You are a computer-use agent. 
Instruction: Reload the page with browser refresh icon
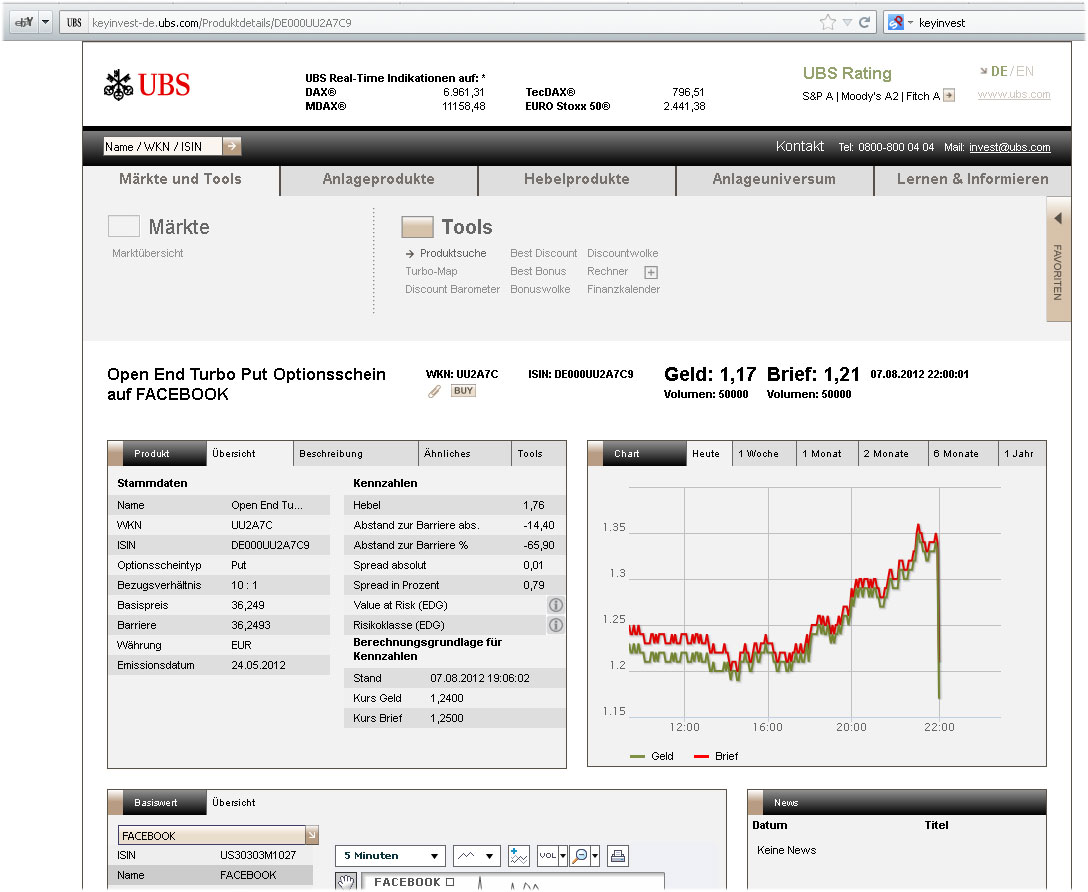coord(865,22)
